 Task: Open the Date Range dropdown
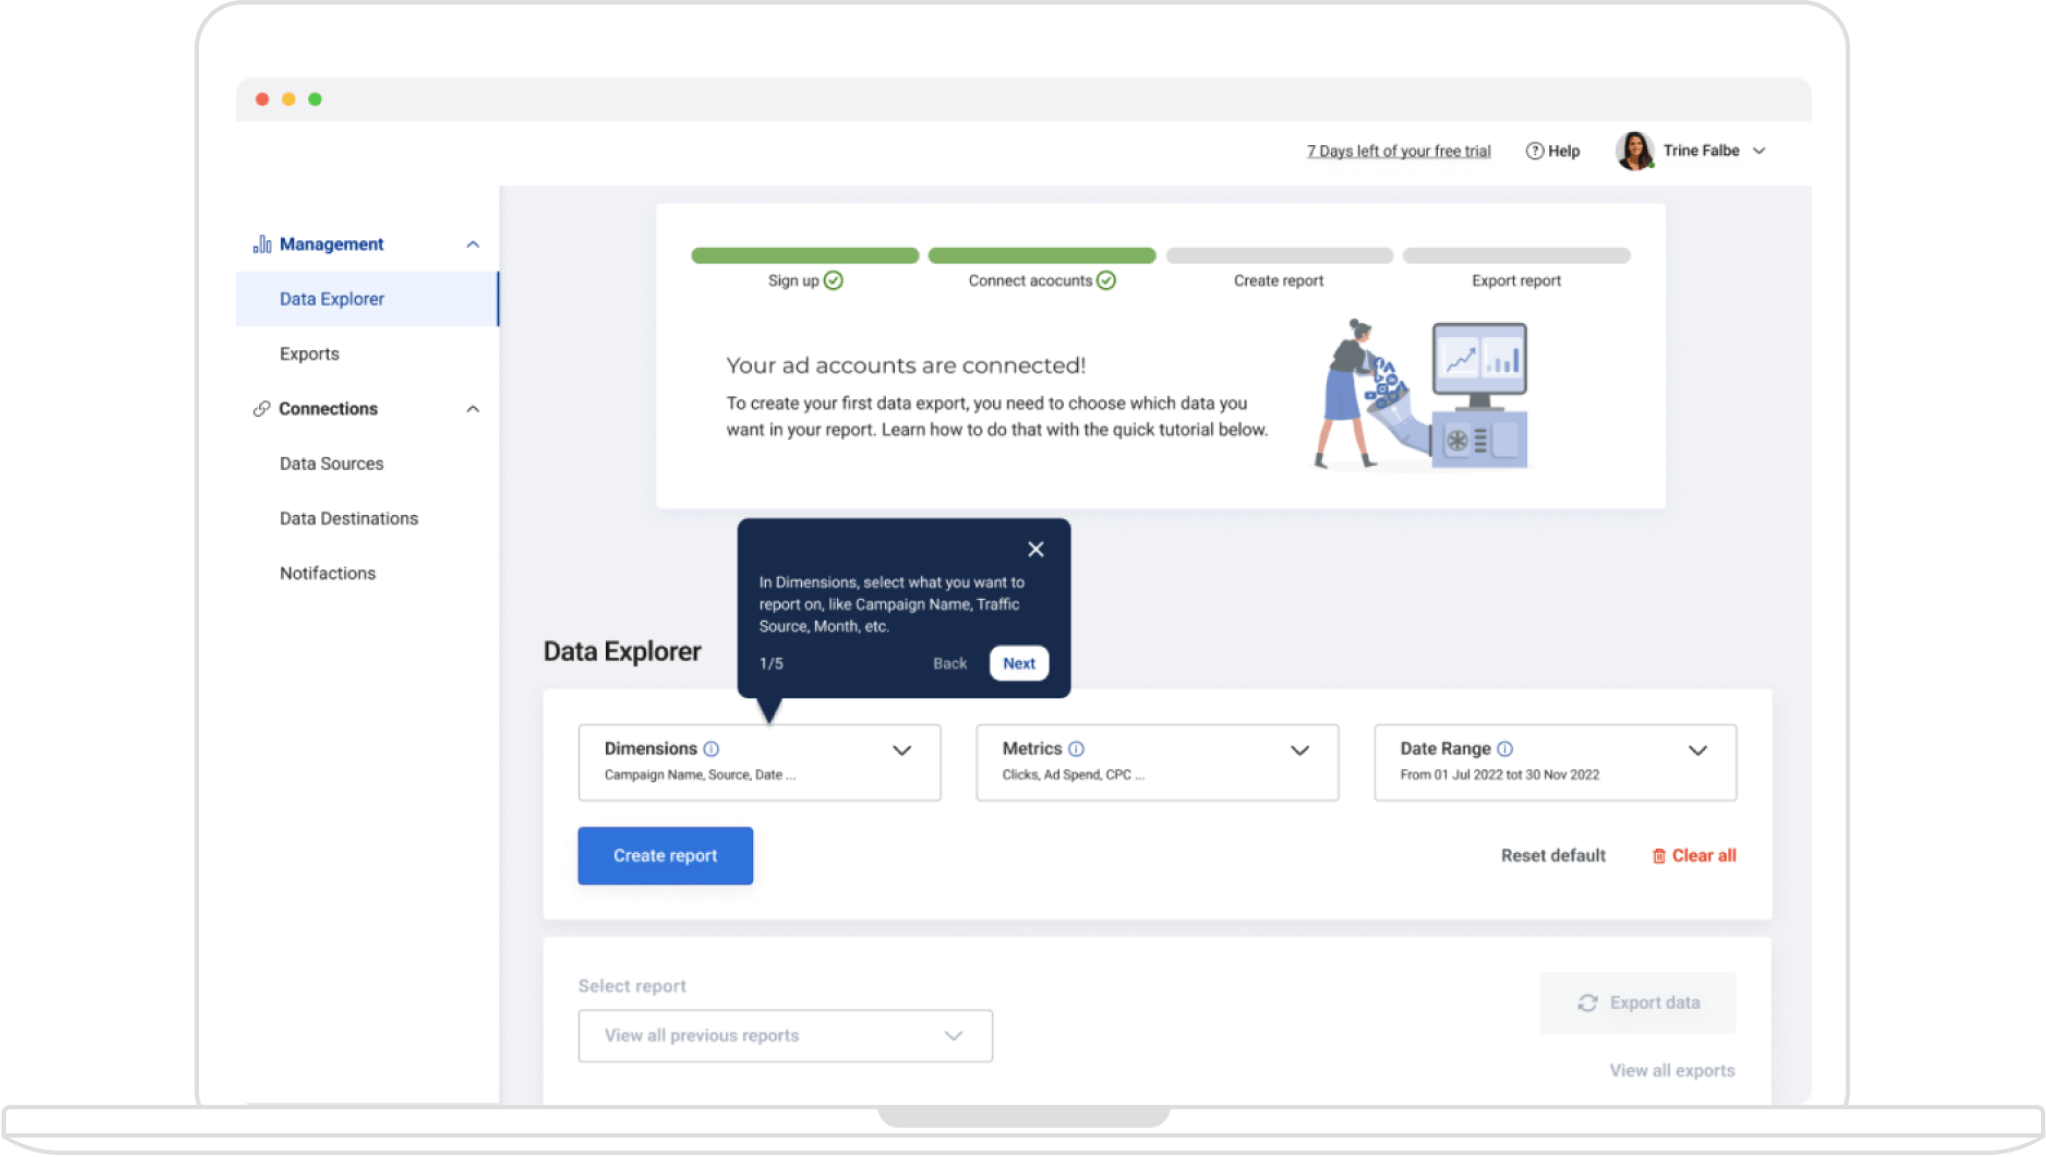tap(1697, 751)
